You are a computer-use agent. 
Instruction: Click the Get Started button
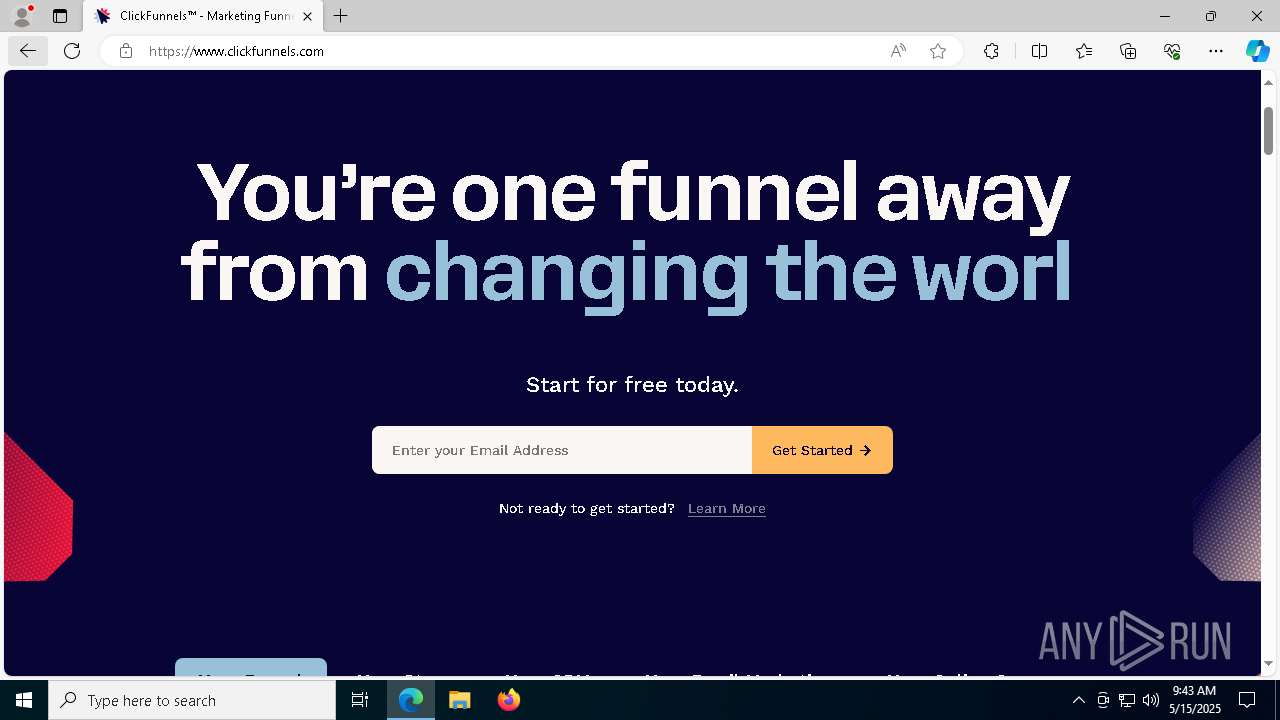point(822,450)
